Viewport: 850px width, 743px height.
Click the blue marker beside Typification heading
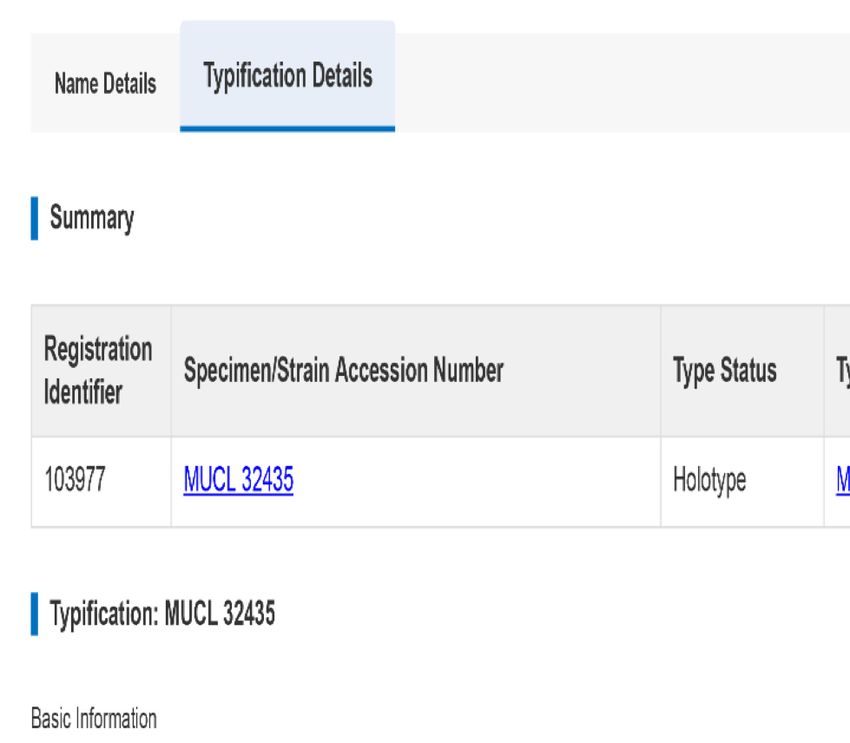click(35, 613)
